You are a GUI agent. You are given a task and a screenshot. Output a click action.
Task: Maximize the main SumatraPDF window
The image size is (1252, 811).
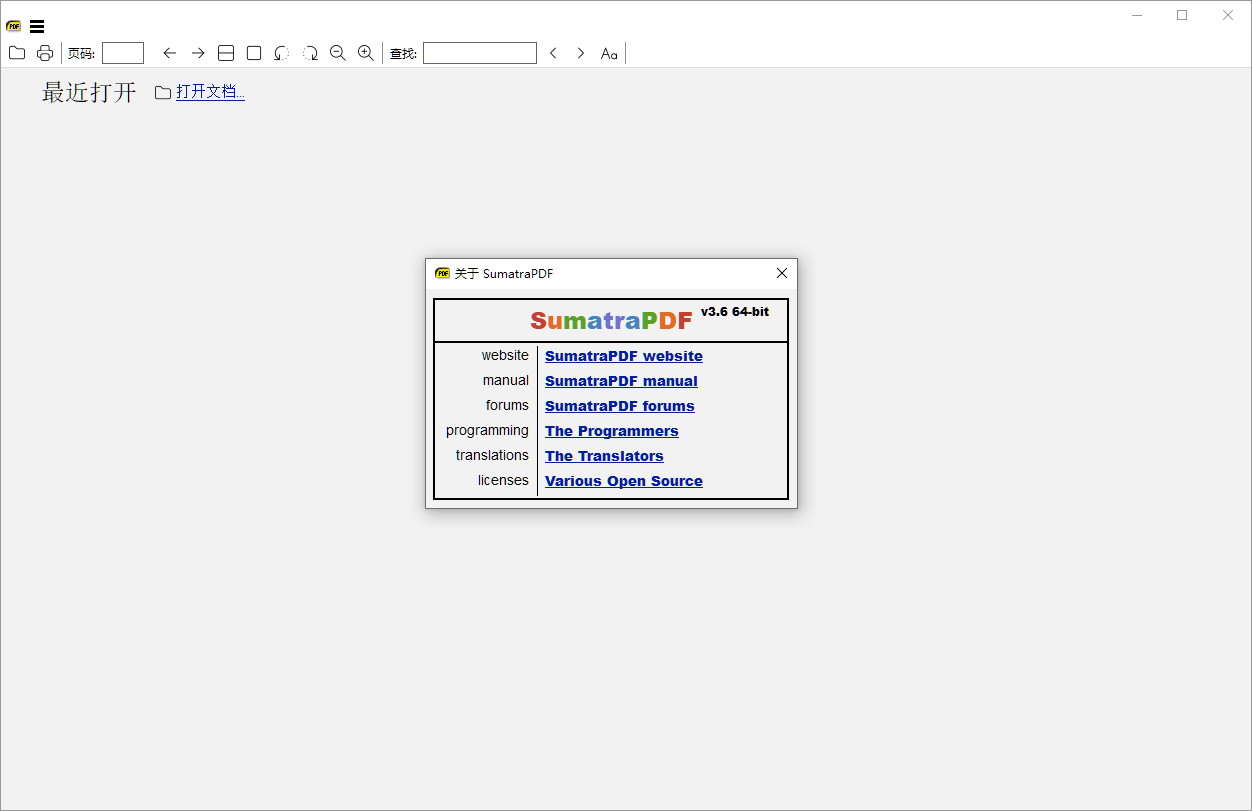[1182, 15]
